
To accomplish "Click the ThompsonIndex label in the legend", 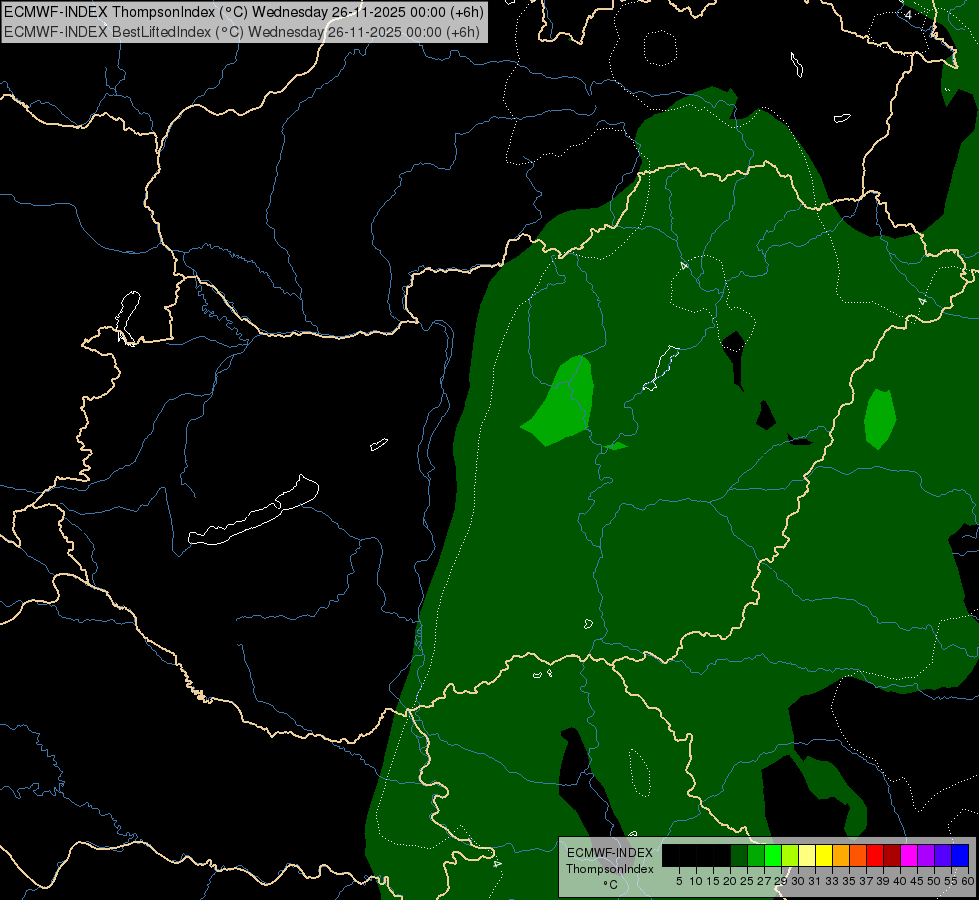I will tap(609, 869).
